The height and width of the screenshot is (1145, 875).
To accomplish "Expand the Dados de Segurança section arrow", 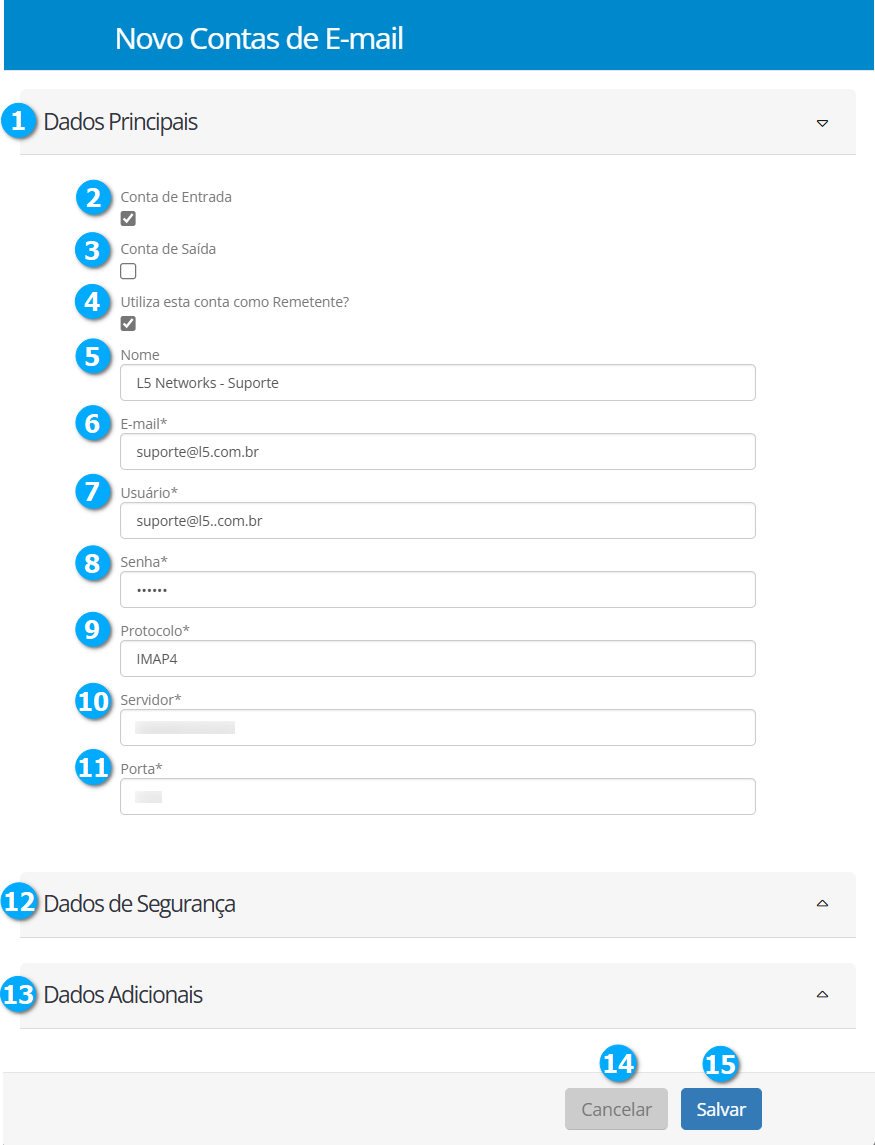I will [822, 903].
